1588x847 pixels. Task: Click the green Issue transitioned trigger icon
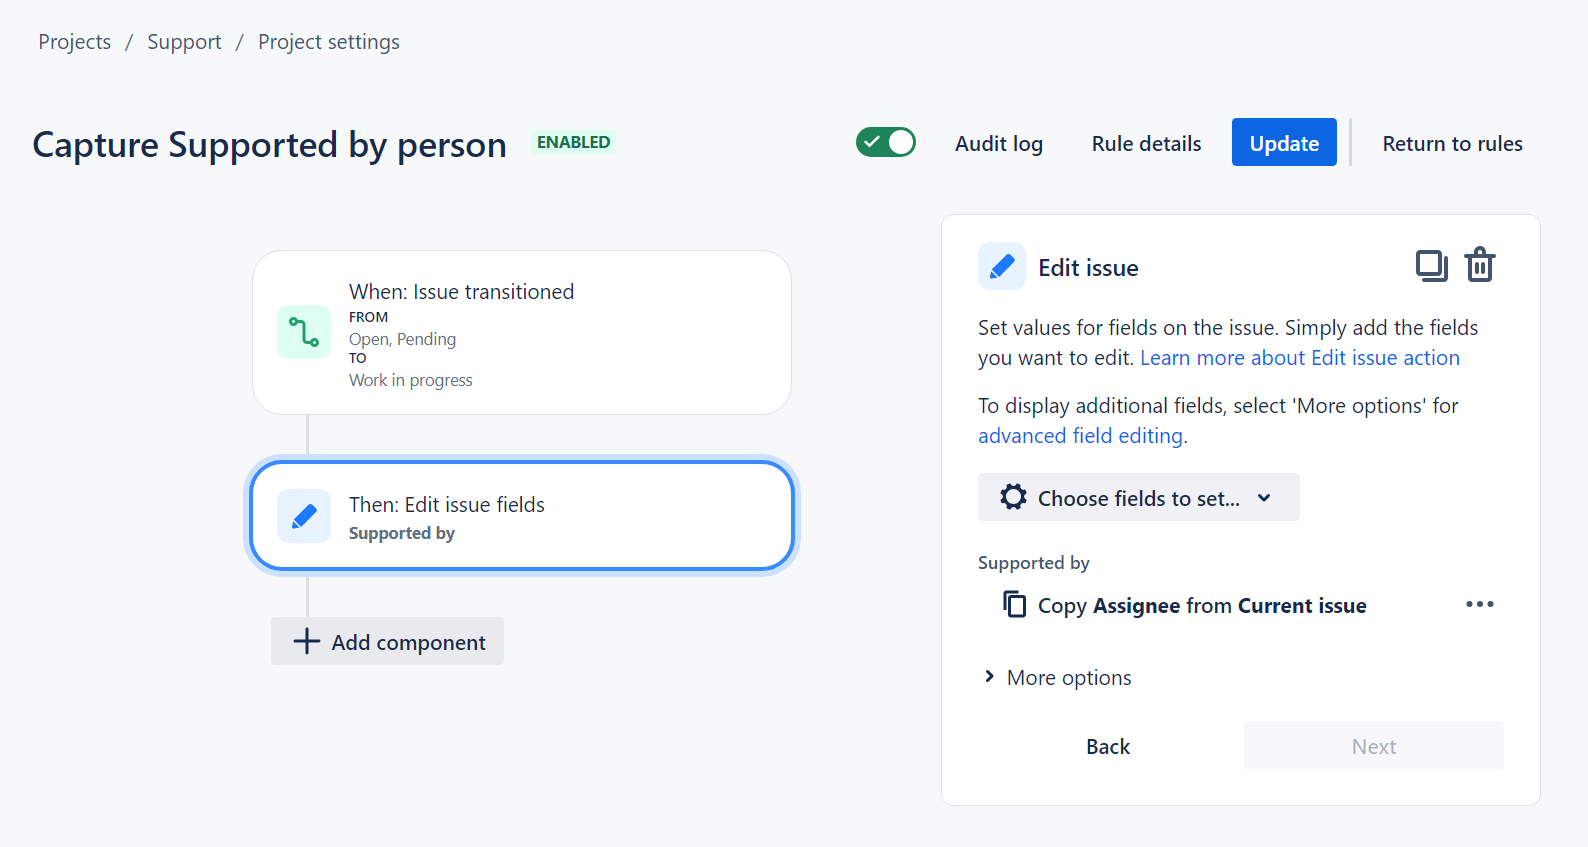coord(304,332)
